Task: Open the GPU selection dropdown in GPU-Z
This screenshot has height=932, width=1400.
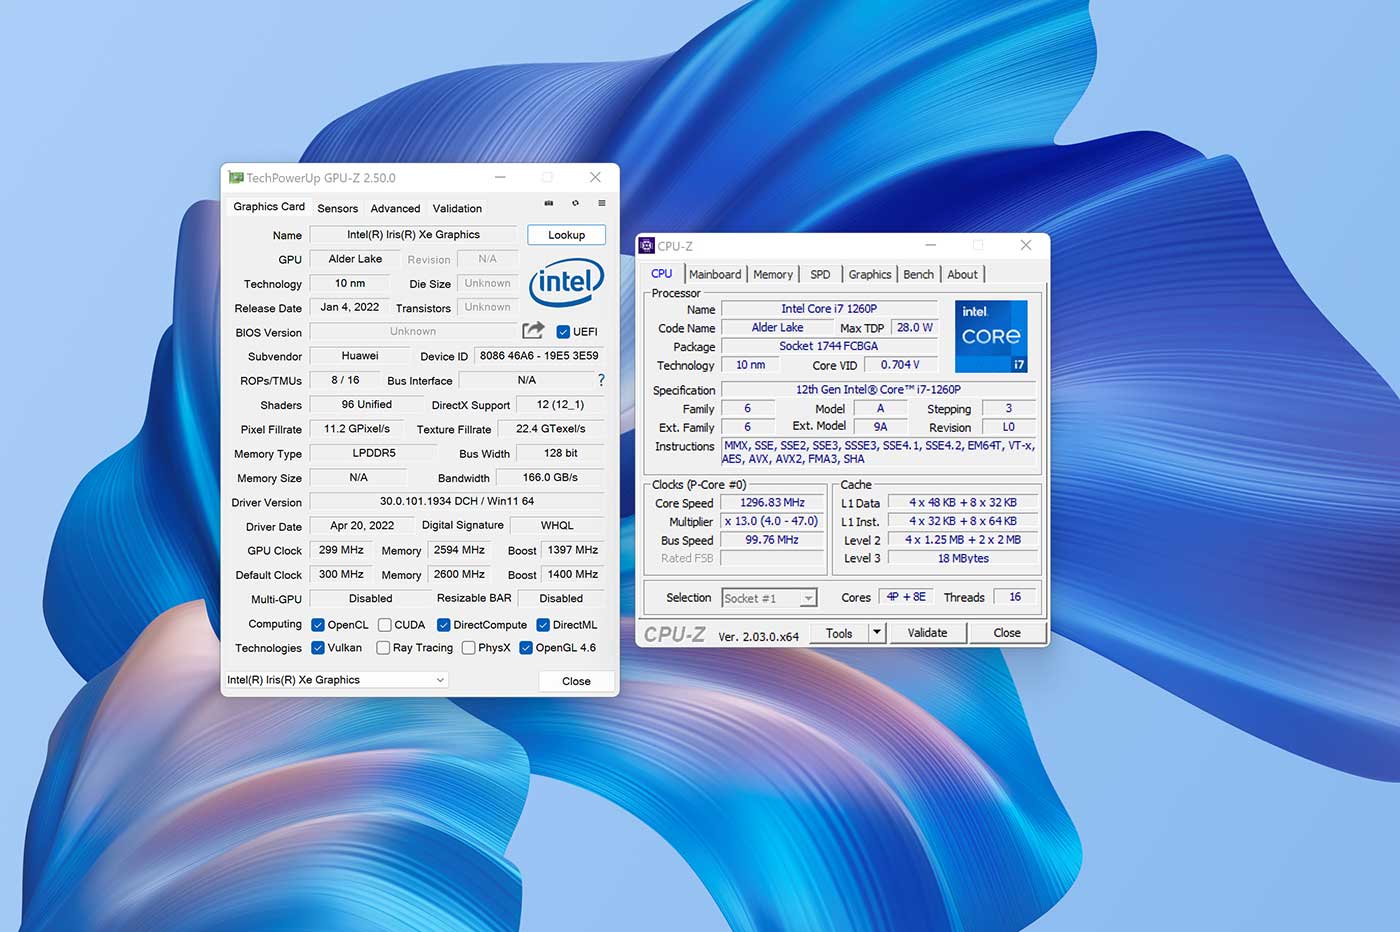Action: tap(336, 680)
